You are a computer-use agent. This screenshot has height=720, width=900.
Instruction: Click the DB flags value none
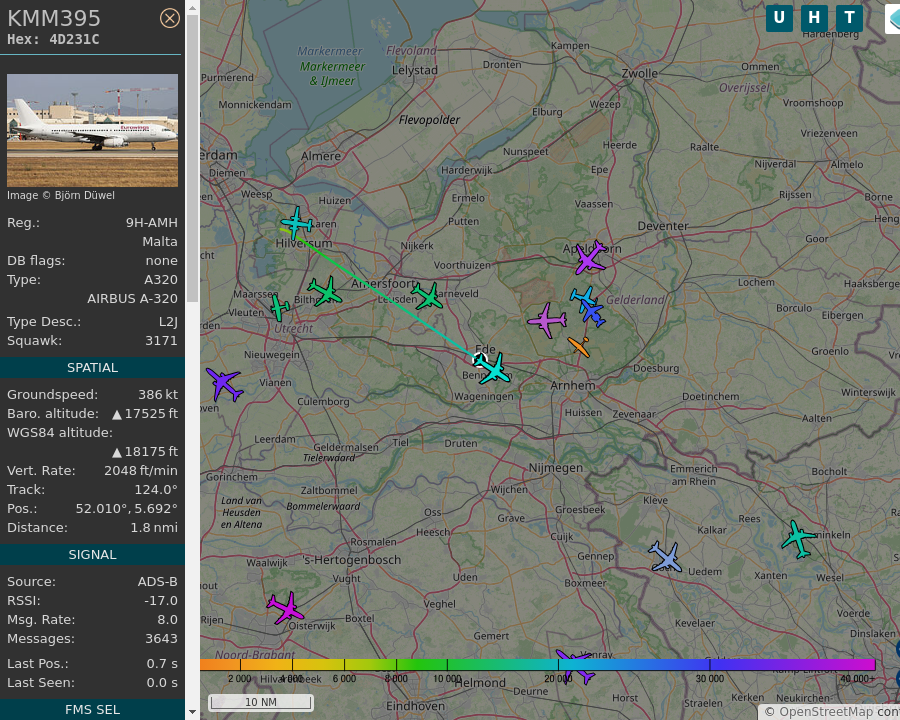(161, 261)
